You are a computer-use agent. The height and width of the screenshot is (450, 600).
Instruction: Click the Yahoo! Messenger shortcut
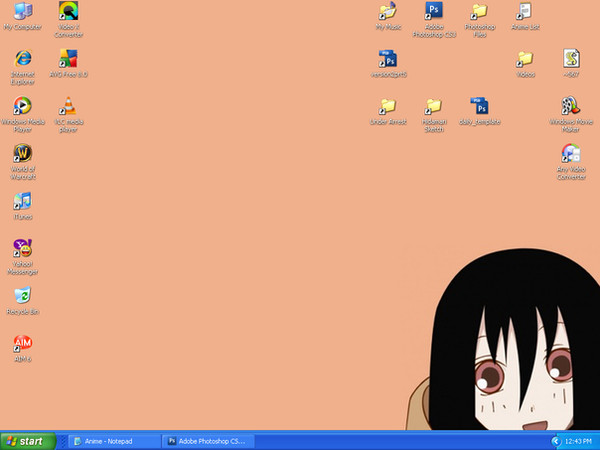pyautogui.click(x=22, y=248)
